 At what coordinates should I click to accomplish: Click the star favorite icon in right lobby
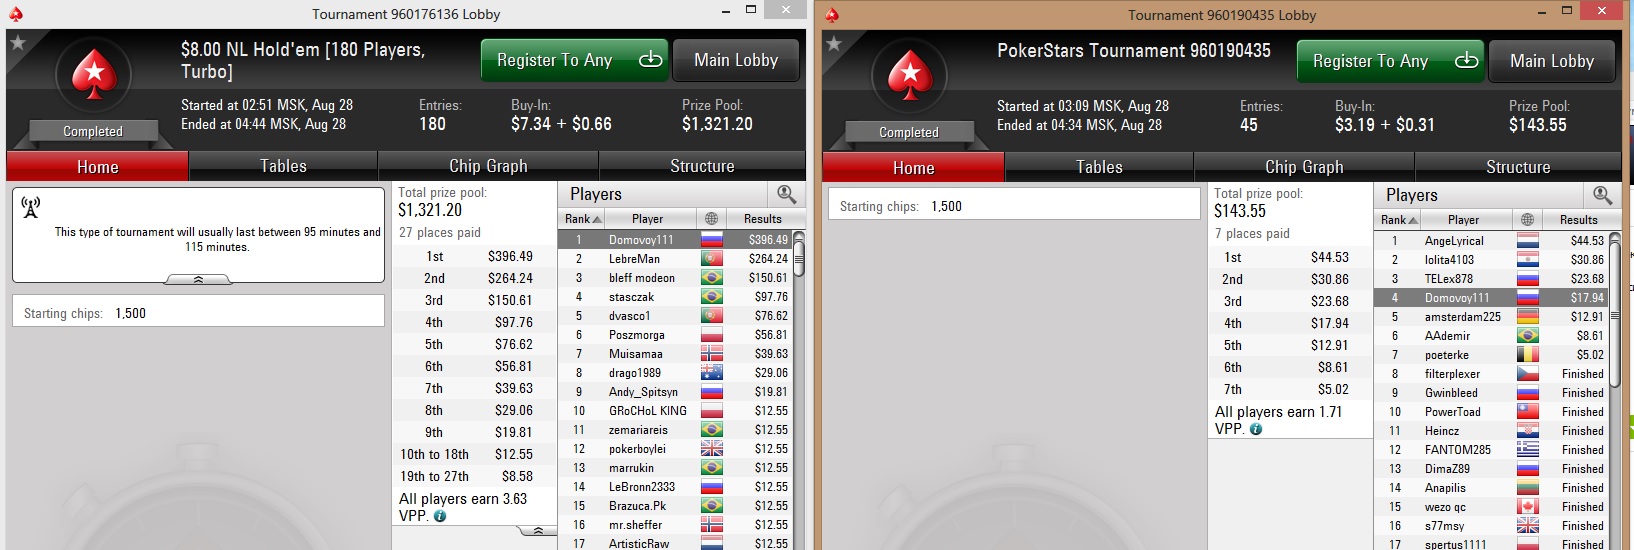(x=833, y=43)
